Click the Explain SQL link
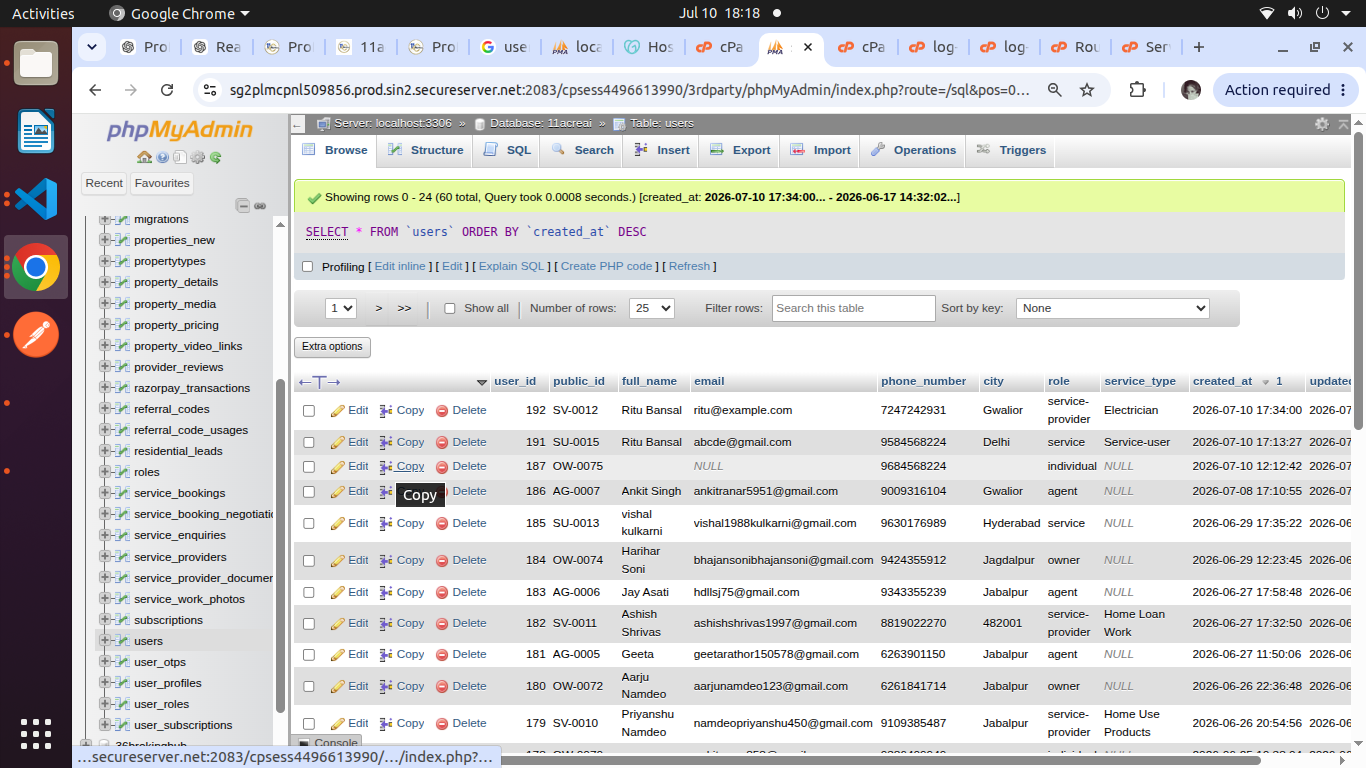 click(x=511, y=266)
